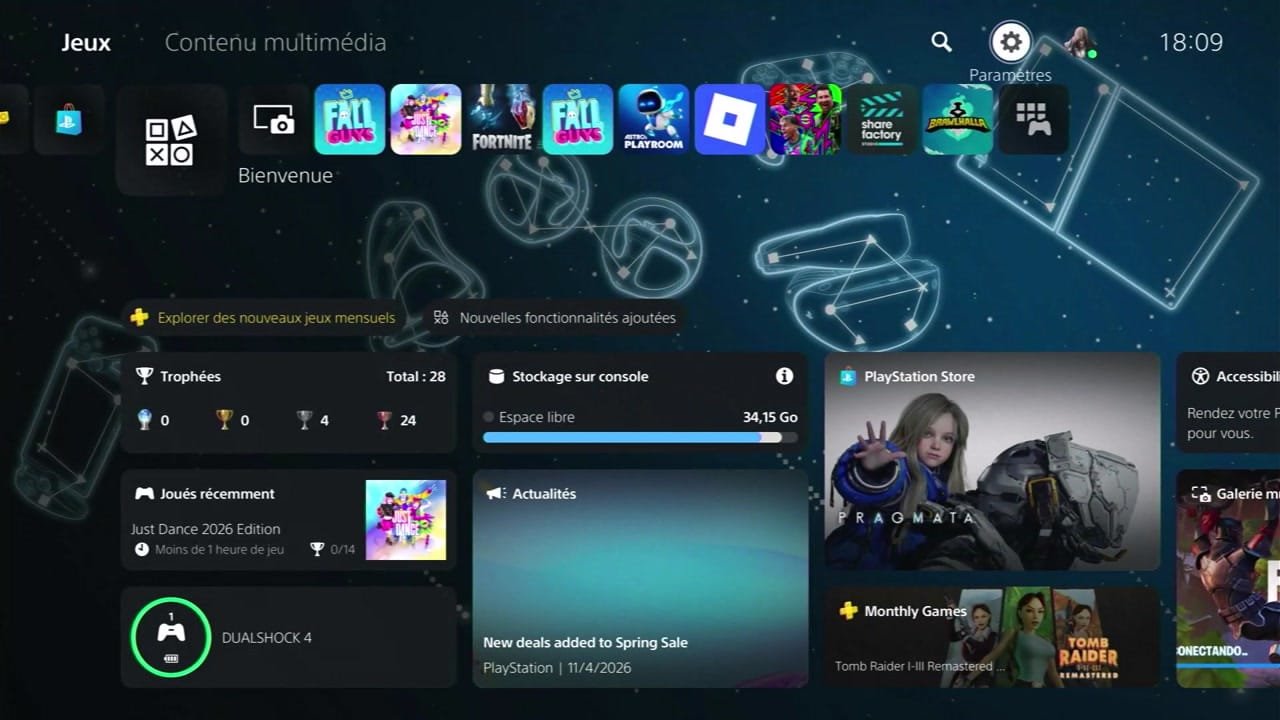Image resolution: width=1280 pixels, height=720 pixels.
Task: Switch to the Jeux tab
Action: [86, 42]
